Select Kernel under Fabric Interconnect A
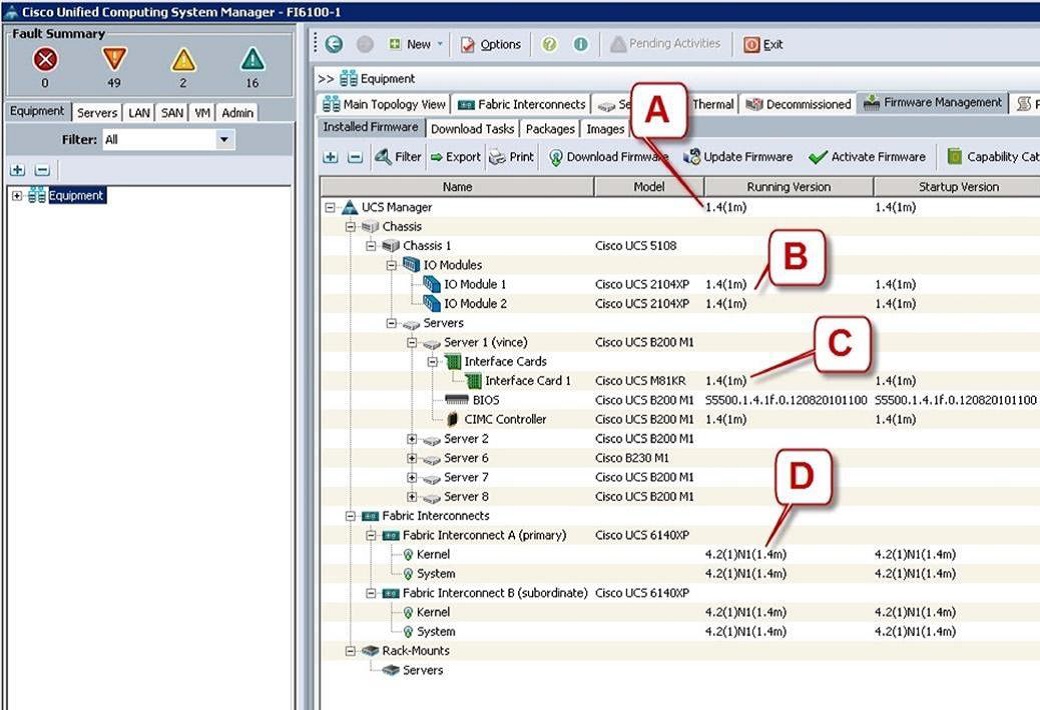This screenshot has width=1040, height=710. (x=680, y=555)
